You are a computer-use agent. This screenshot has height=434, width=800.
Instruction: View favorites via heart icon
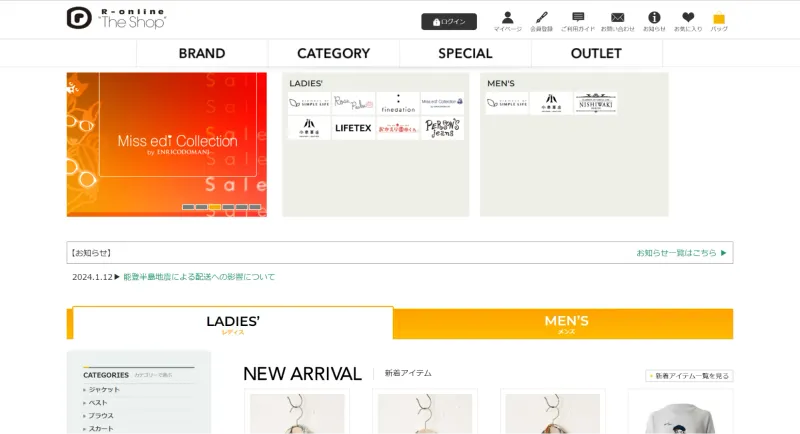coord(688,18)
